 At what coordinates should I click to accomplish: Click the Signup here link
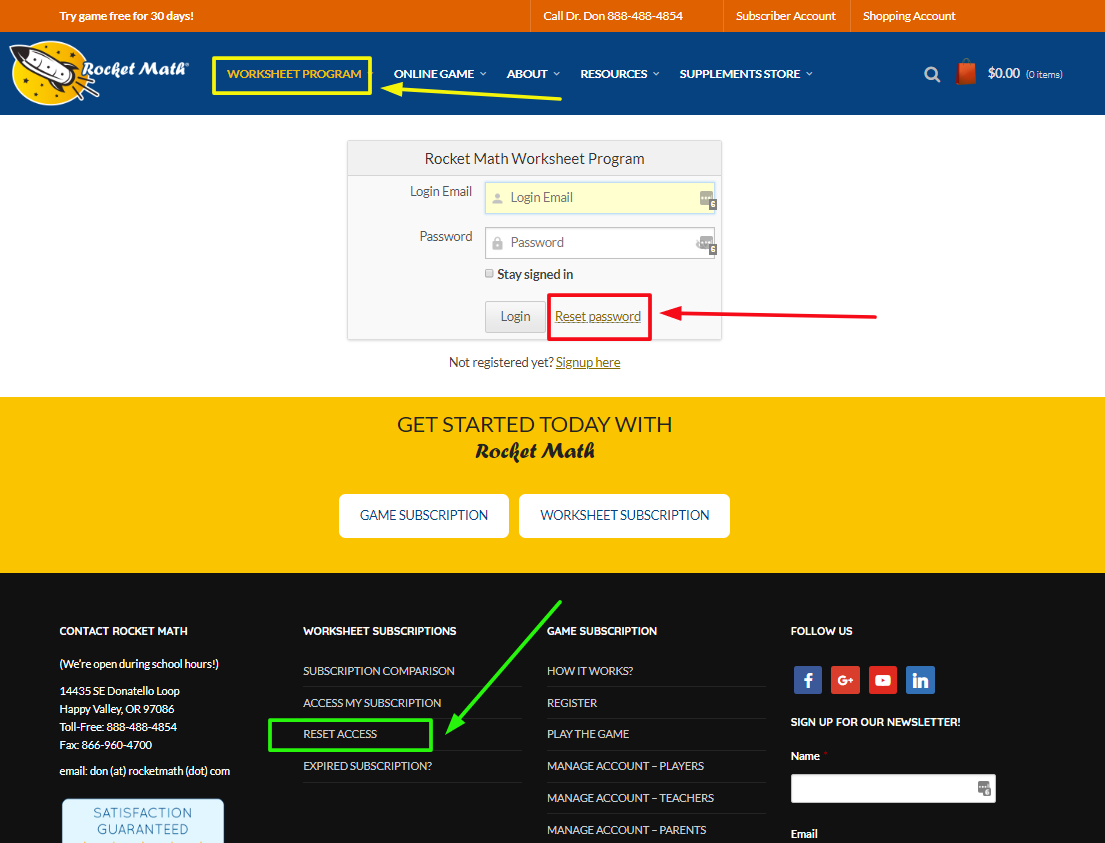point(587,362)
